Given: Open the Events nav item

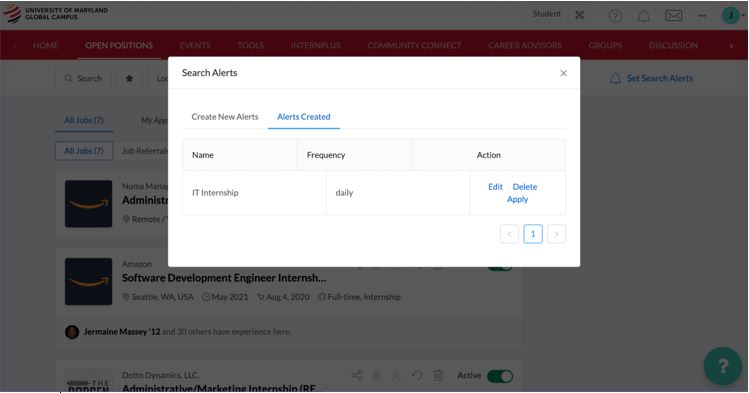Looking at the screenshot, I should tap(195, 45).
